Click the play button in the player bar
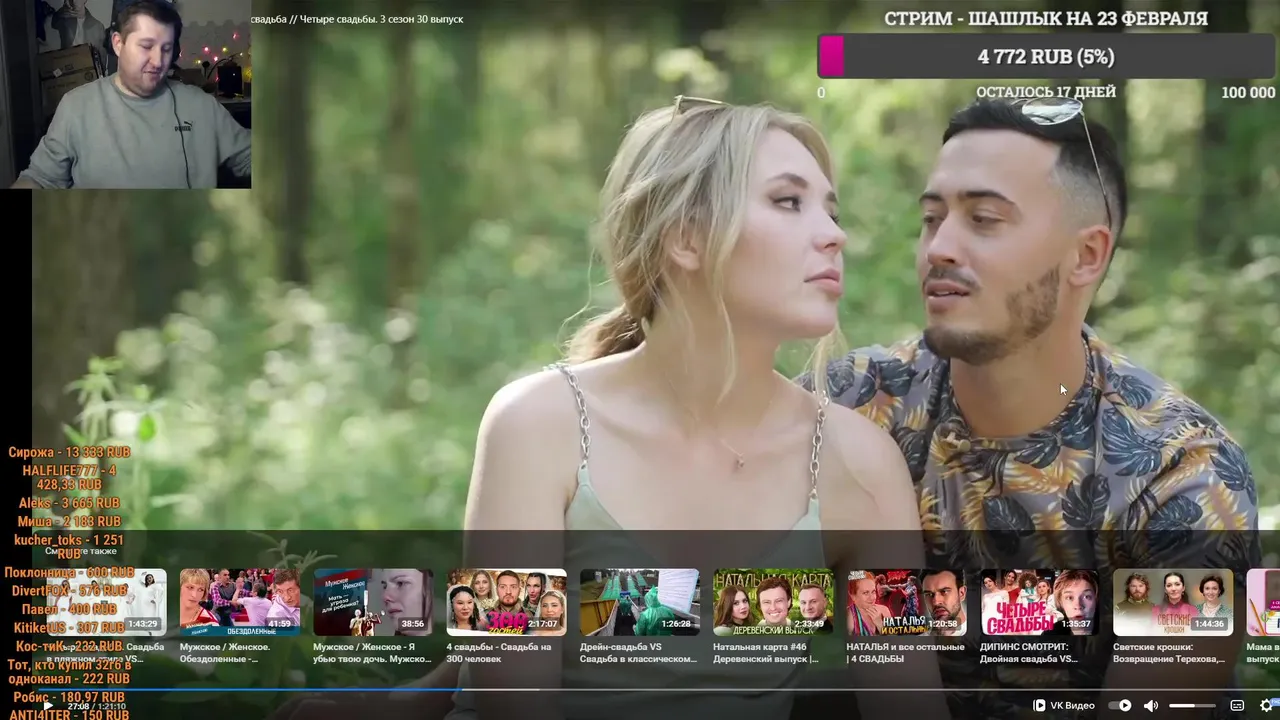1280x720 pixels. (x=47, y=706)
